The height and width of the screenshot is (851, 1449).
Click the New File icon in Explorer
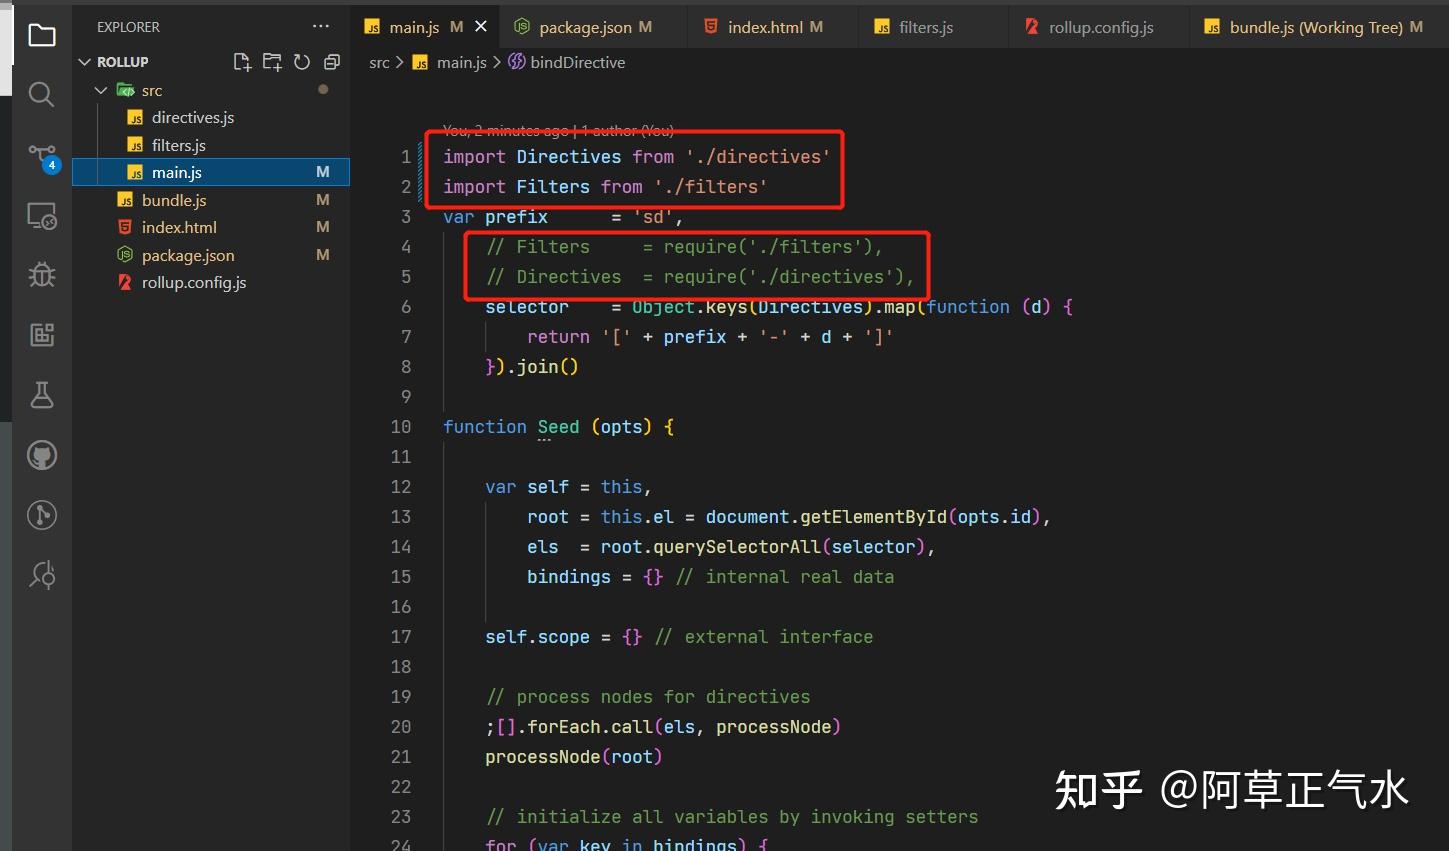[242, 62]
